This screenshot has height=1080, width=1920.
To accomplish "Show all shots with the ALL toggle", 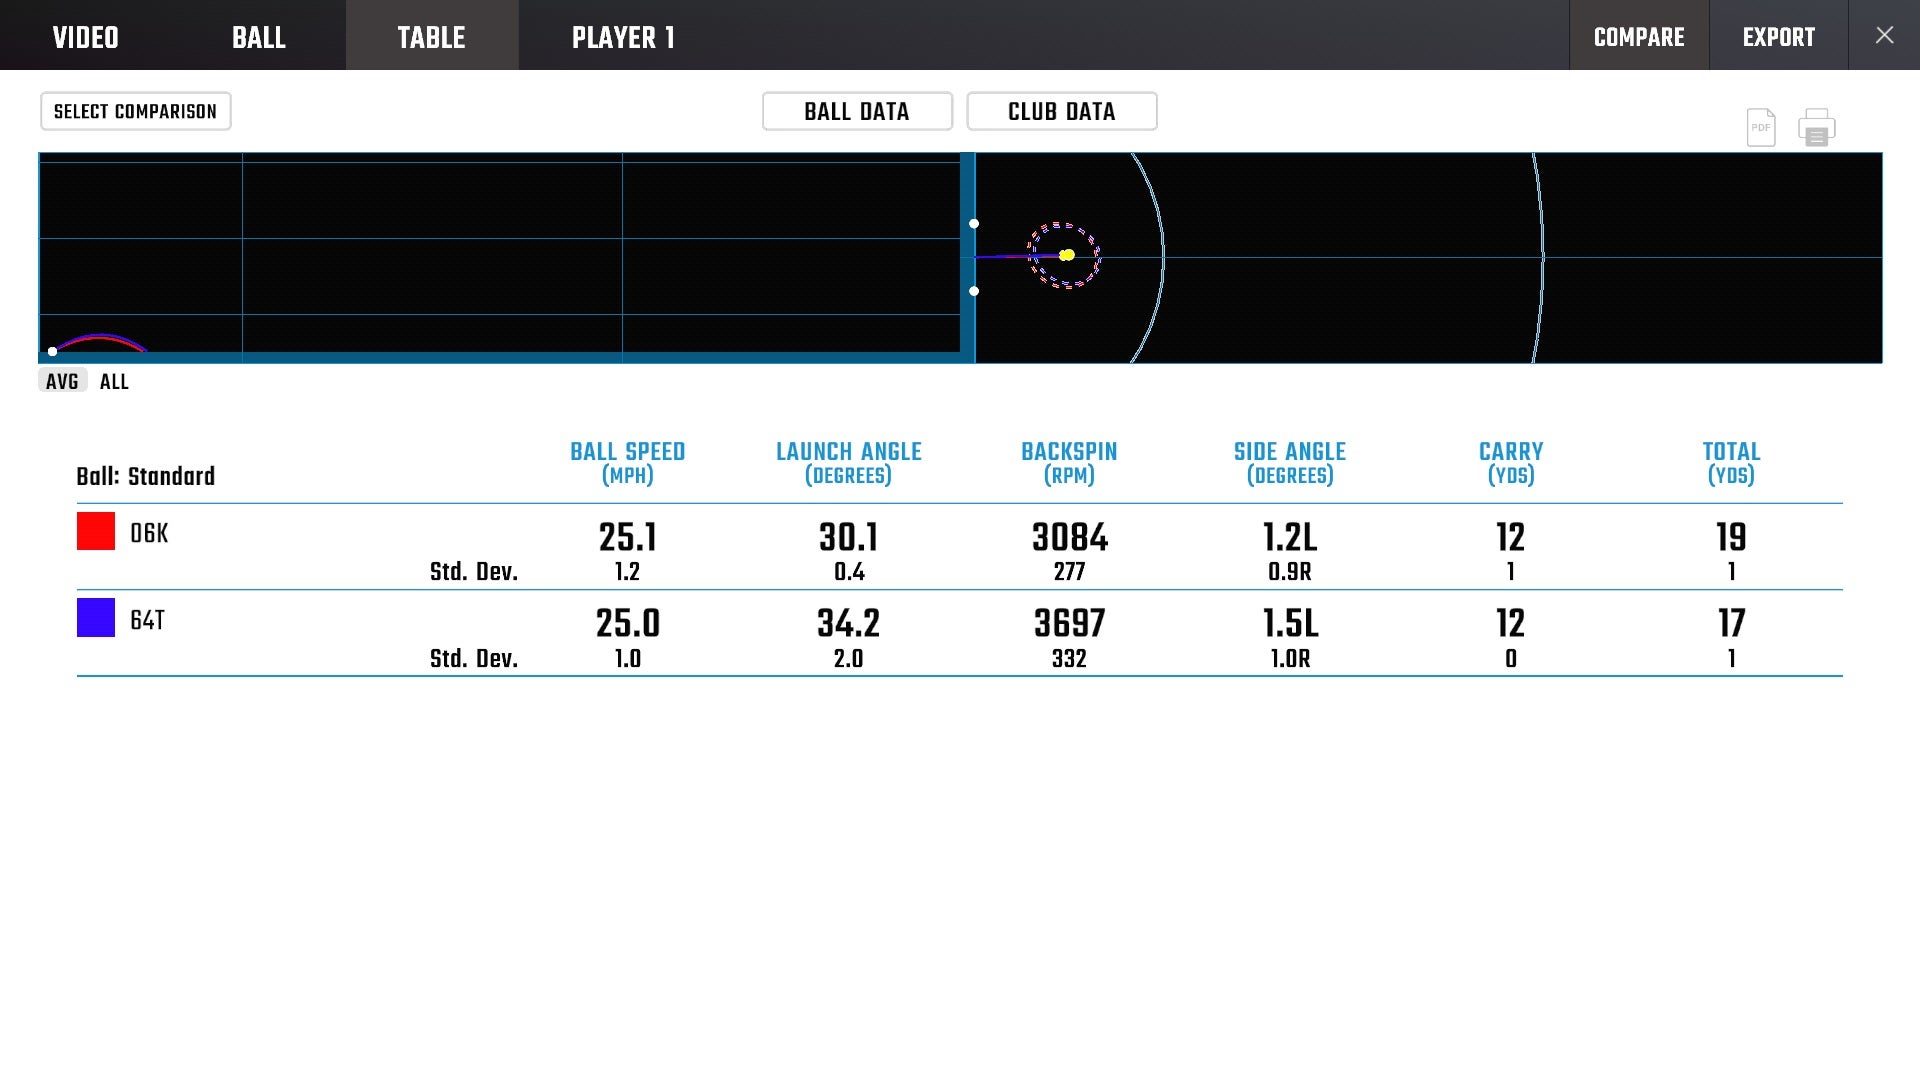I will coord(113,381).
